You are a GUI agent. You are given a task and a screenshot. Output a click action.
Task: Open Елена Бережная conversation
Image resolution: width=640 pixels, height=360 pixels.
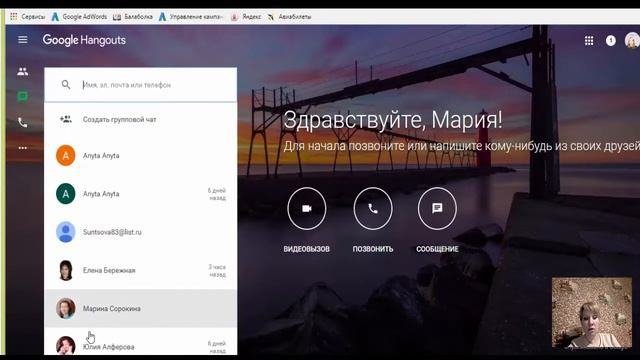pos(140,270)
